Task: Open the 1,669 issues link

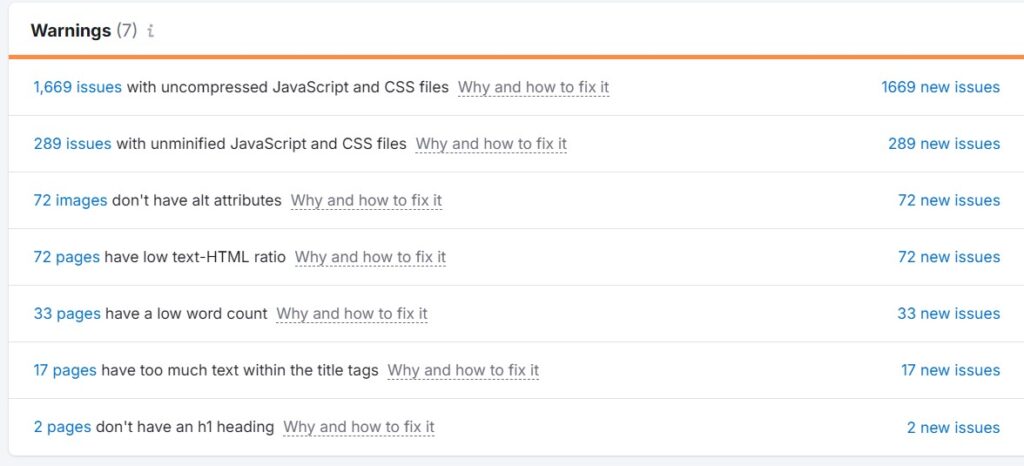Action: click(77, 87)
